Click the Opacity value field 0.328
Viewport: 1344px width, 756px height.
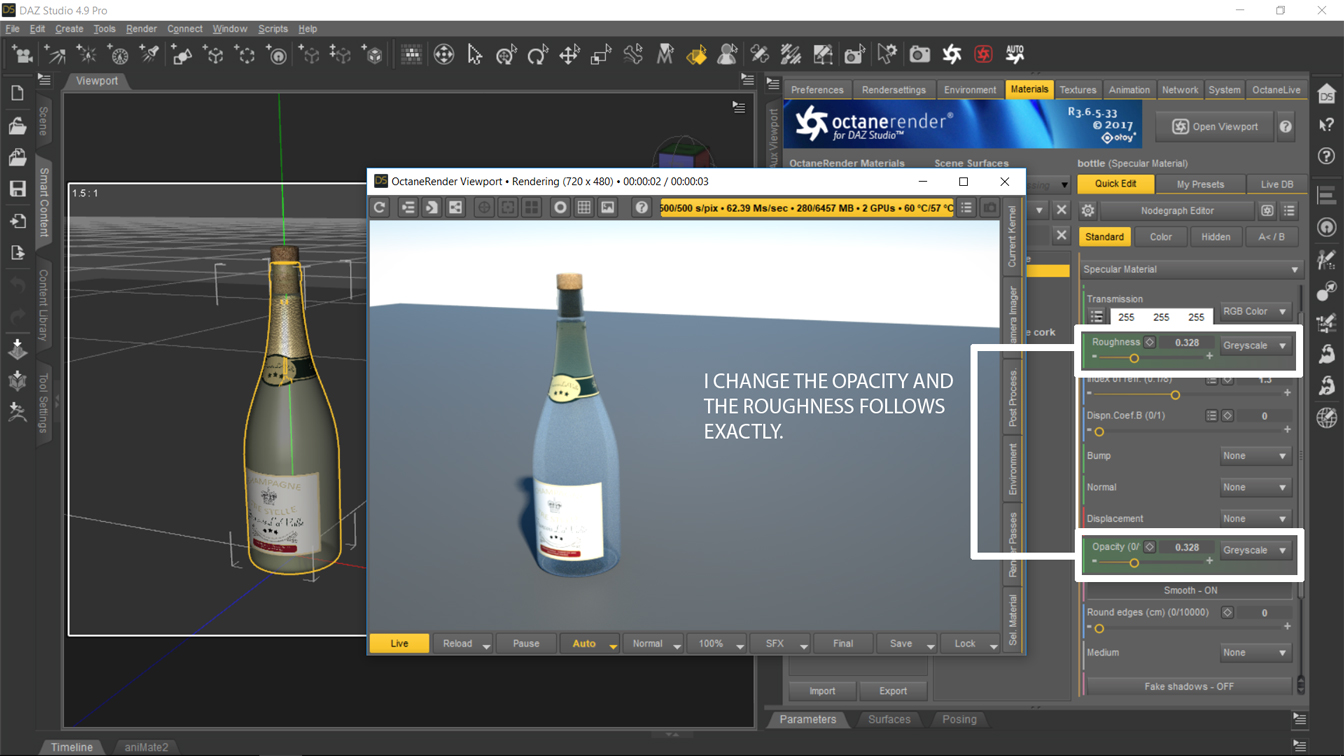(1187, 547)
